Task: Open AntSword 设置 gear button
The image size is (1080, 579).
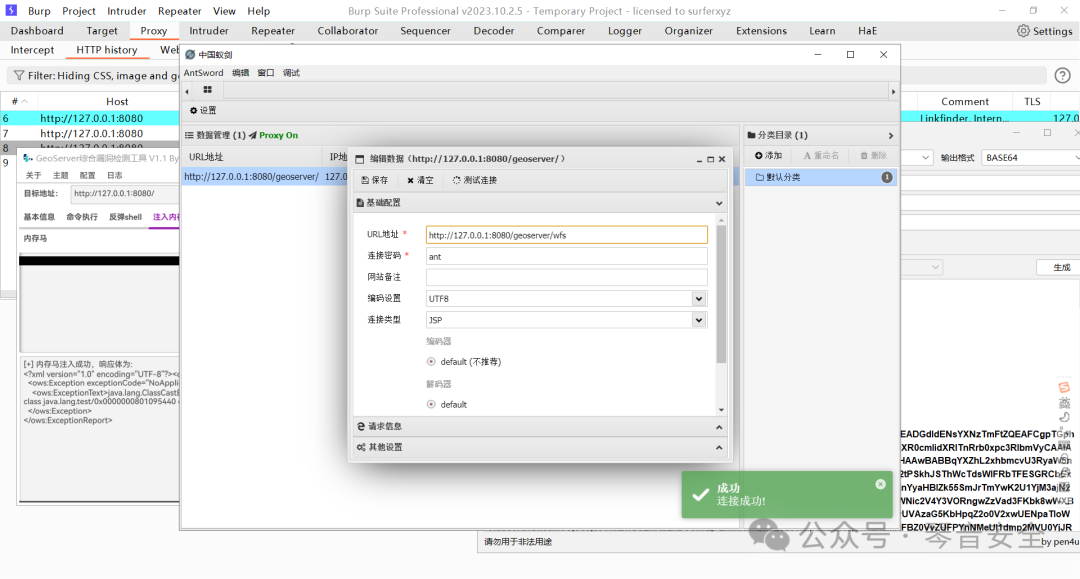Action: 203,110
